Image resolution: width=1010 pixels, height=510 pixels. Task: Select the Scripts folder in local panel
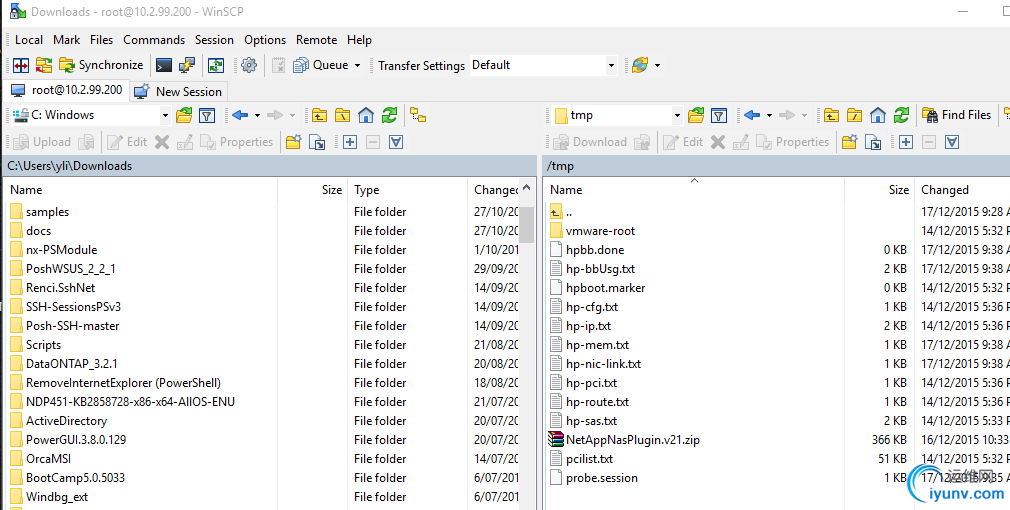click(x=43, y=345)
